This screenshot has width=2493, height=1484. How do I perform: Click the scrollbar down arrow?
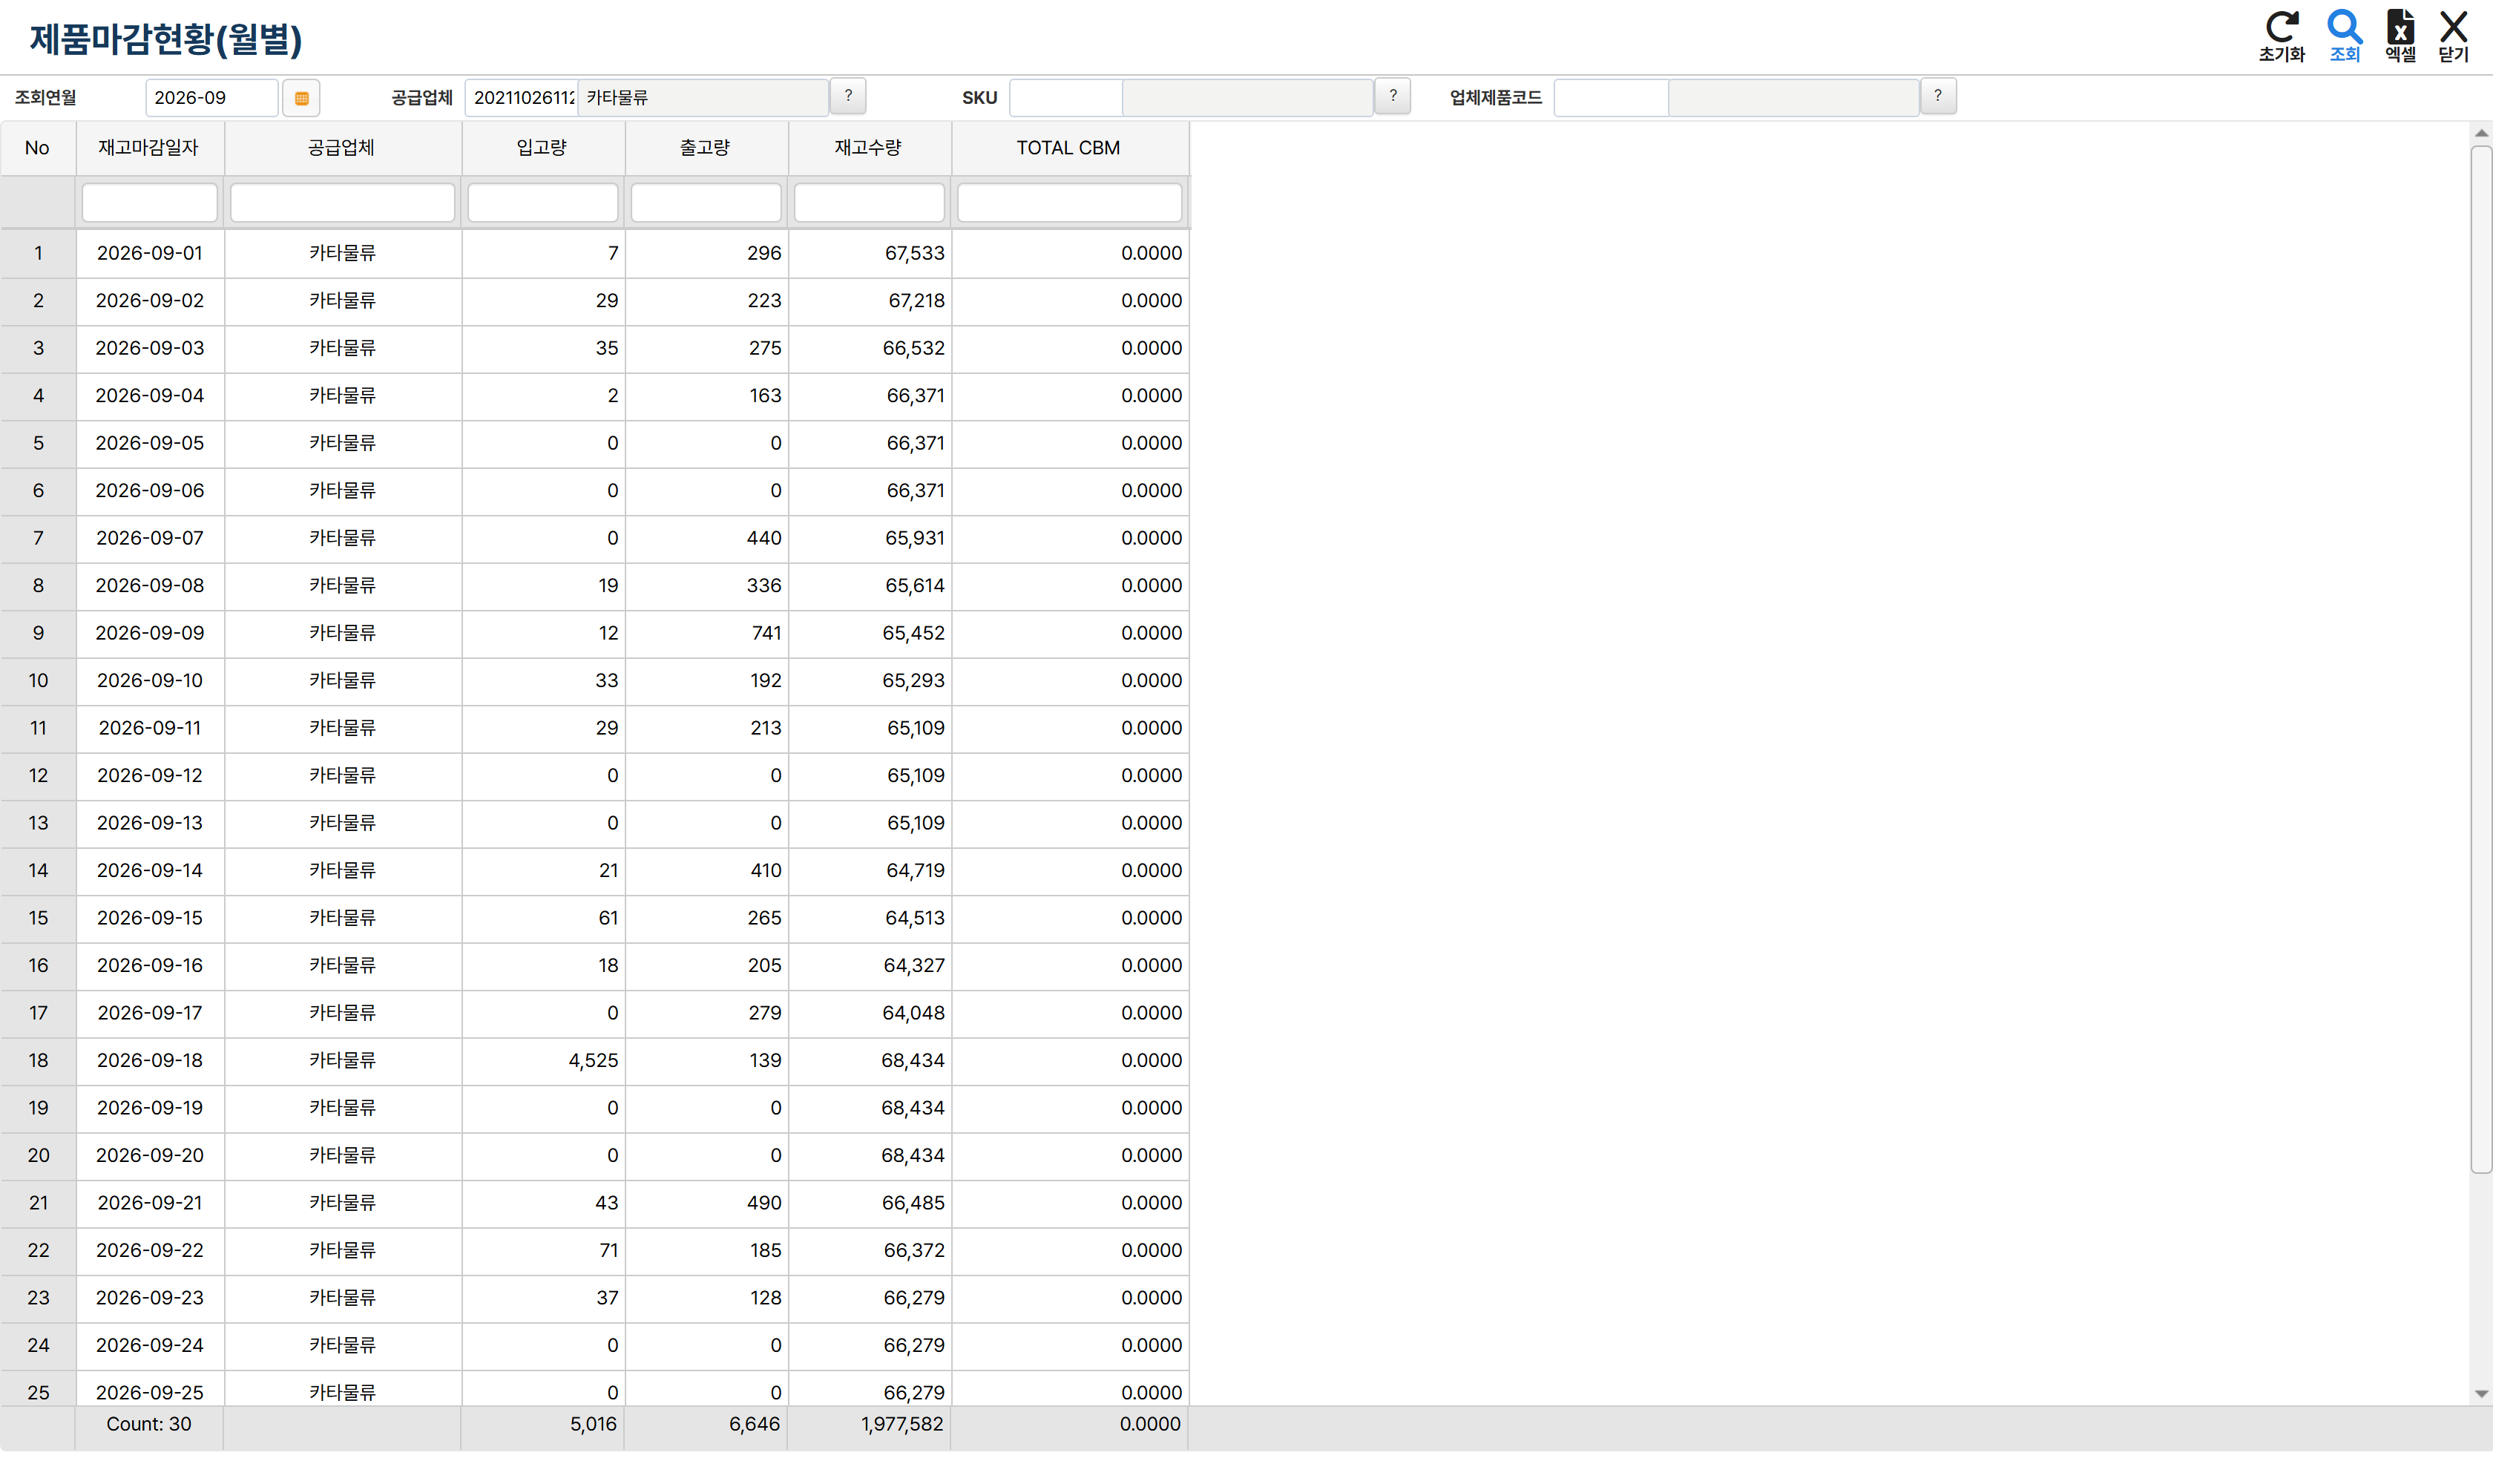coord(2481,1393)
